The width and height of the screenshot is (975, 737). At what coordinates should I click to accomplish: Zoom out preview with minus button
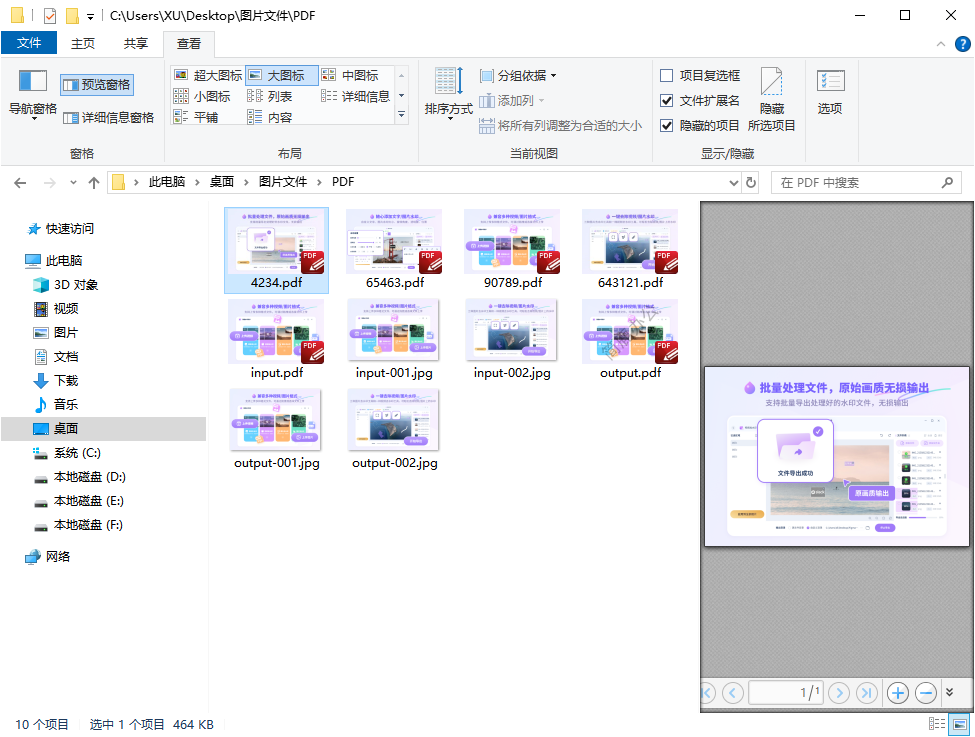pos(926,693)
